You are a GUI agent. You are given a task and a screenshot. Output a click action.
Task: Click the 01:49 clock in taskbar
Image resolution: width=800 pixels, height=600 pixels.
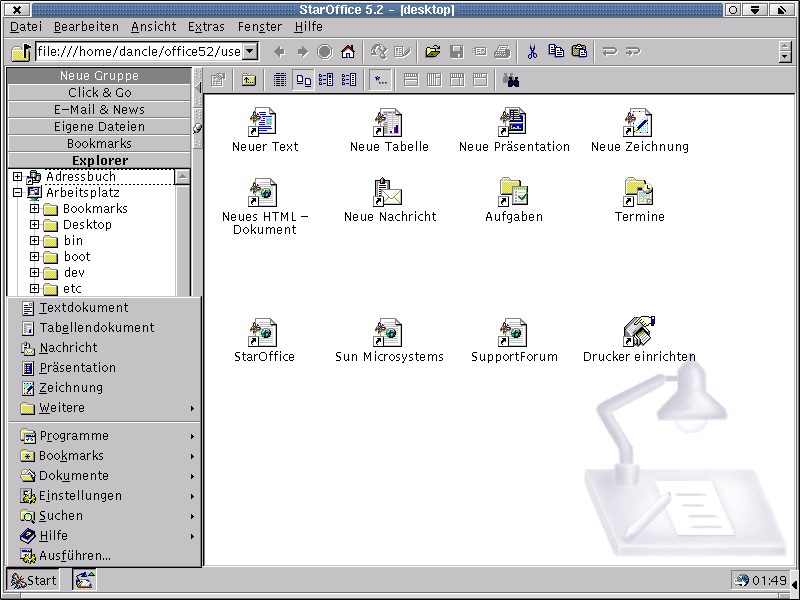tap(769, 581)
